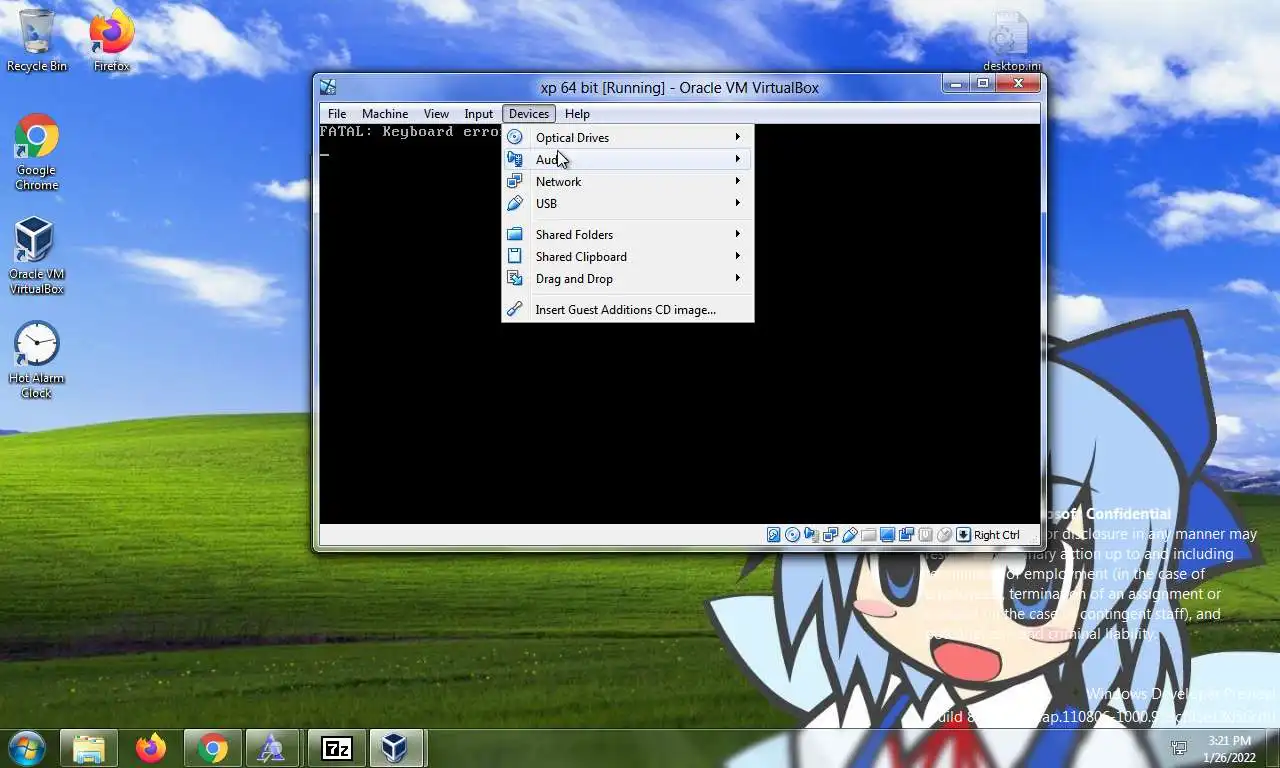
Task: Click the USB indicator in VM status bar
Action: (x=849, y=535)
